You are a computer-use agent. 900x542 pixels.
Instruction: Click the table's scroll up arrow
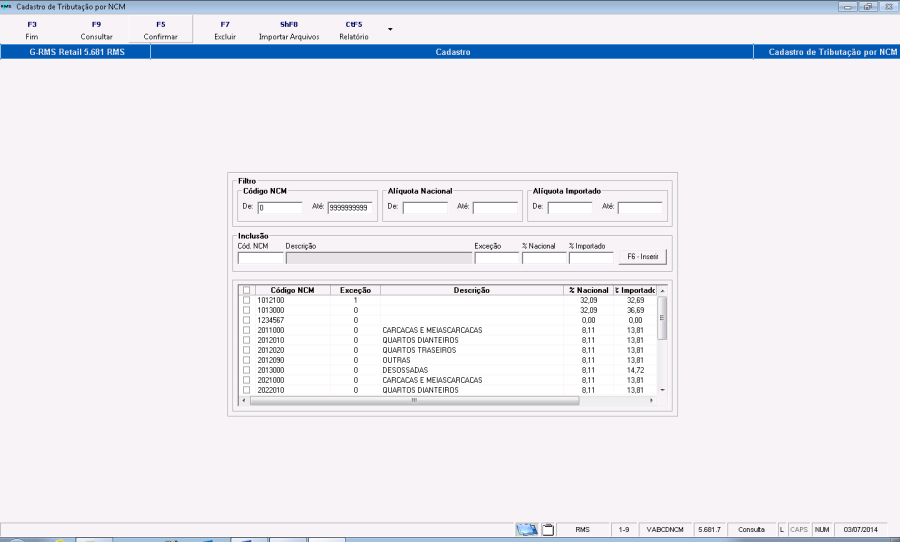tap(662, 291)
